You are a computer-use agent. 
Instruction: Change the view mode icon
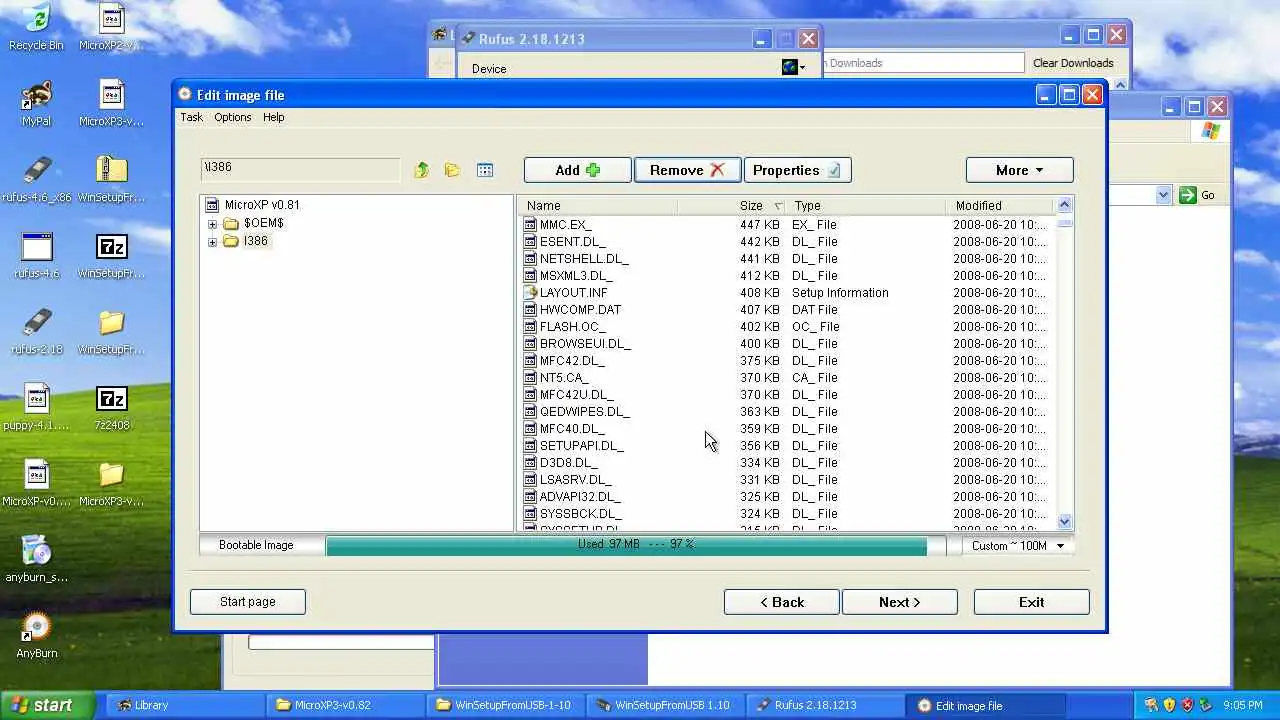tap(485, 170)
